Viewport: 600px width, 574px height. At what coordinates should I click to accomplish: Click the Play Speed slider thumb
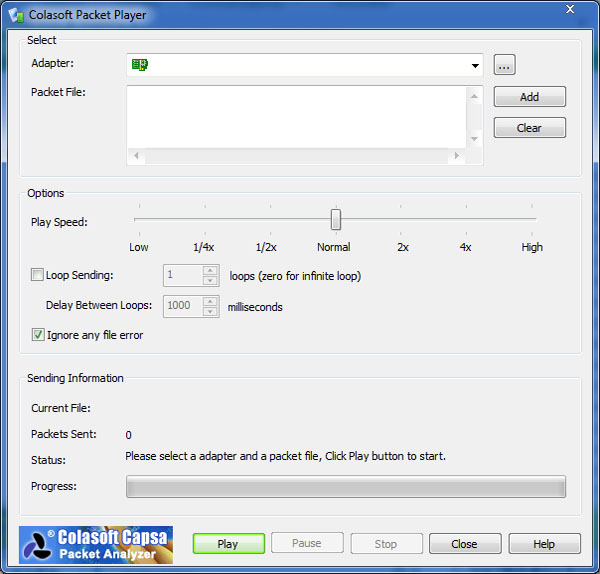point(336,219)
